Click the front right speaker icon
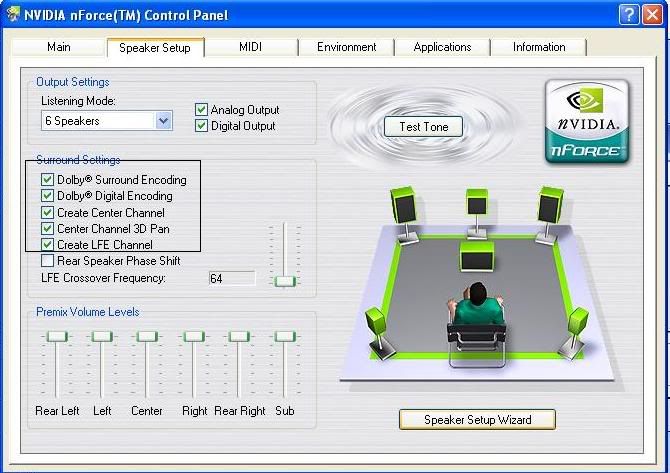670x473 pixels. pos(549,206)
